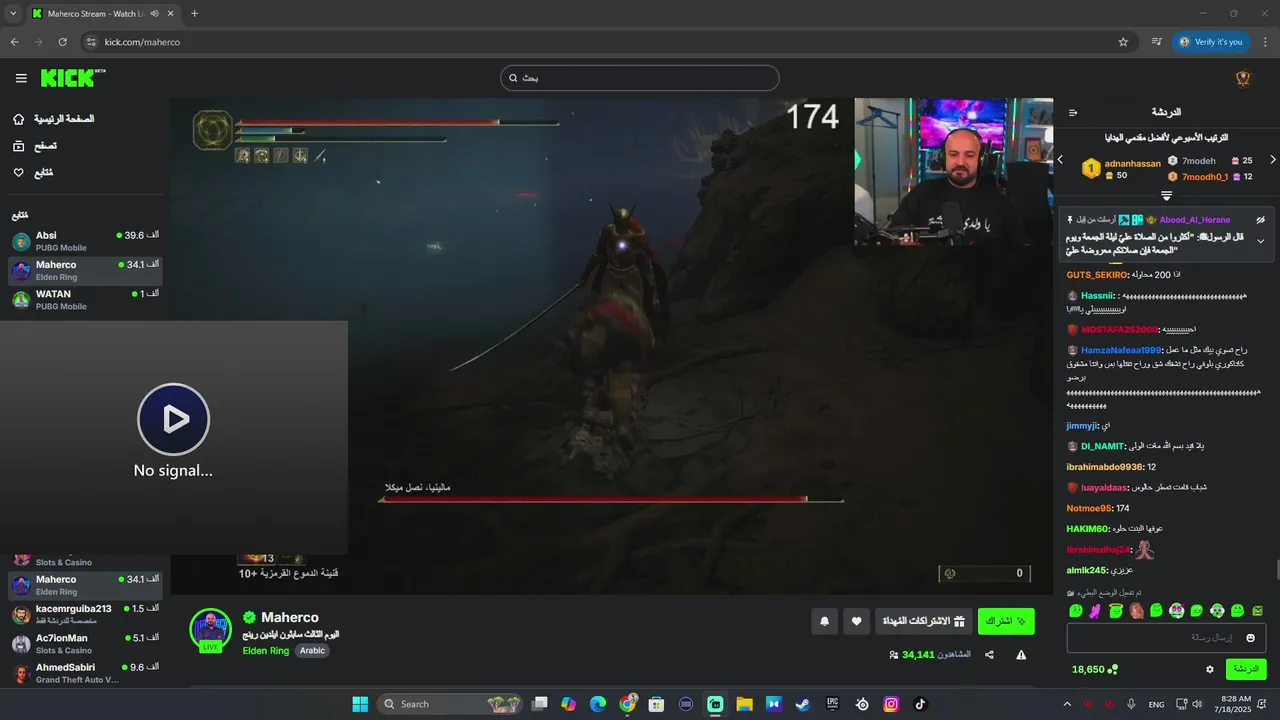
Task: Click the green subscribe button
Action: coord(1006,621)
